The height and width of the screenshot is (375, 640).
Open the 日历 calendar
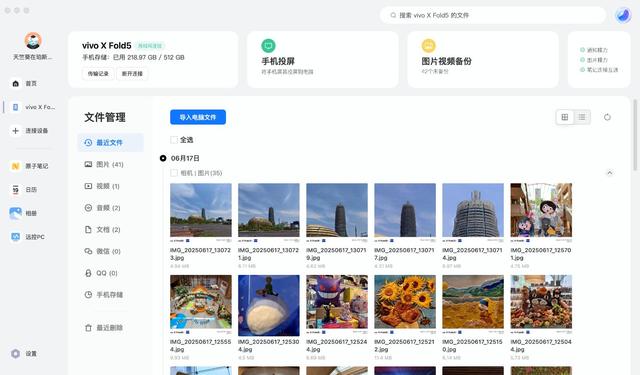[24, 190]
